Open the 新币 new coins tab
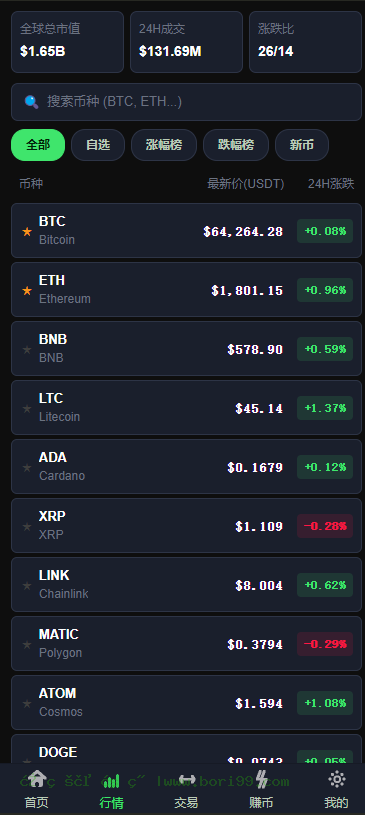The height and width of the screenshot is (815, 365). click(x=302, y=145)
